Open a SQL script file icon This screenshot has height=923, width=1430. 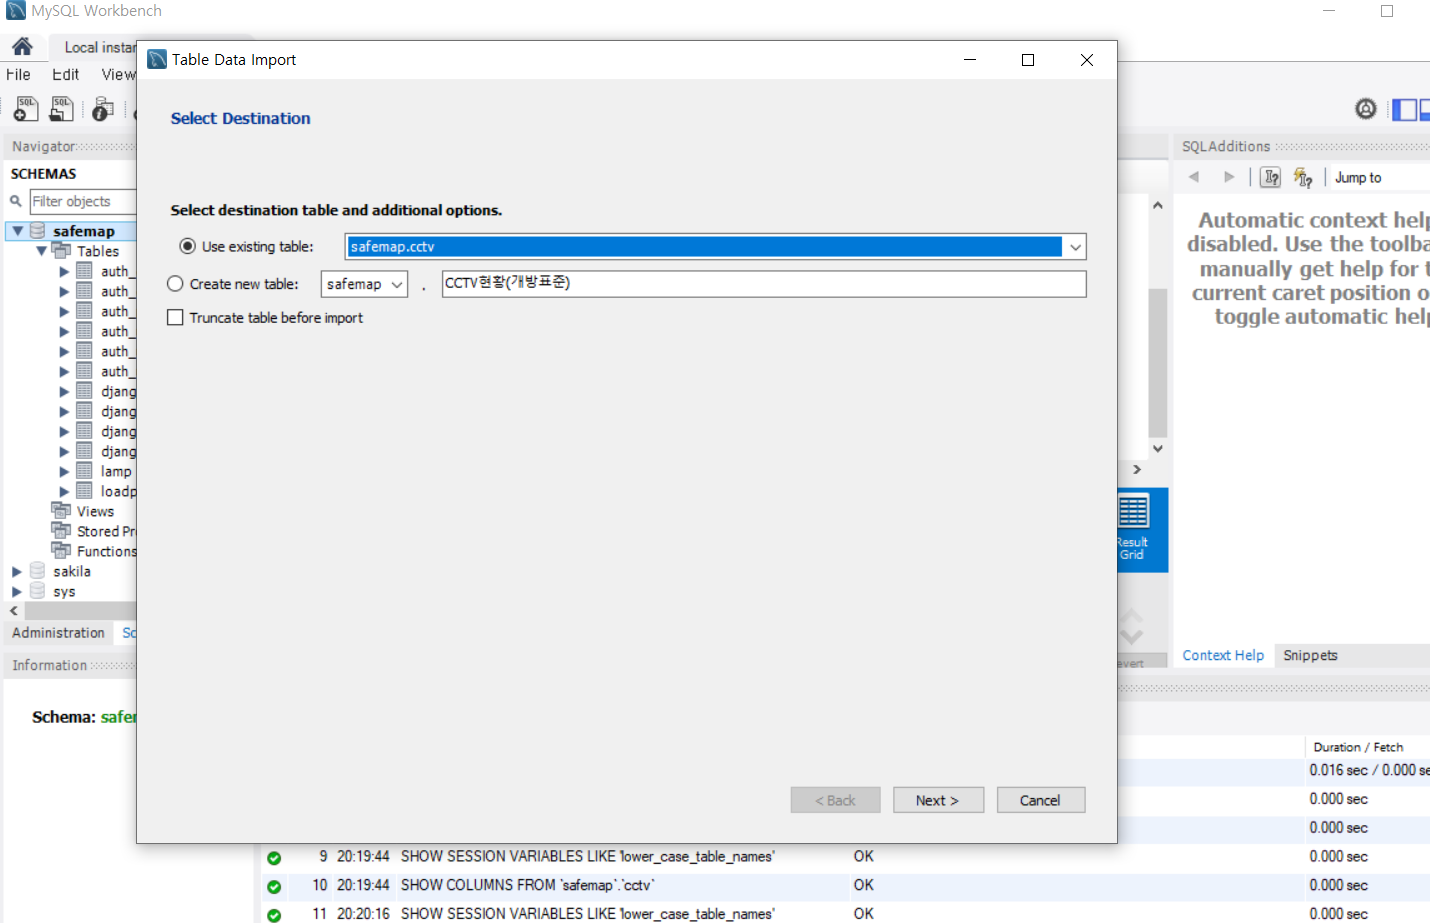tap(62, 109)
